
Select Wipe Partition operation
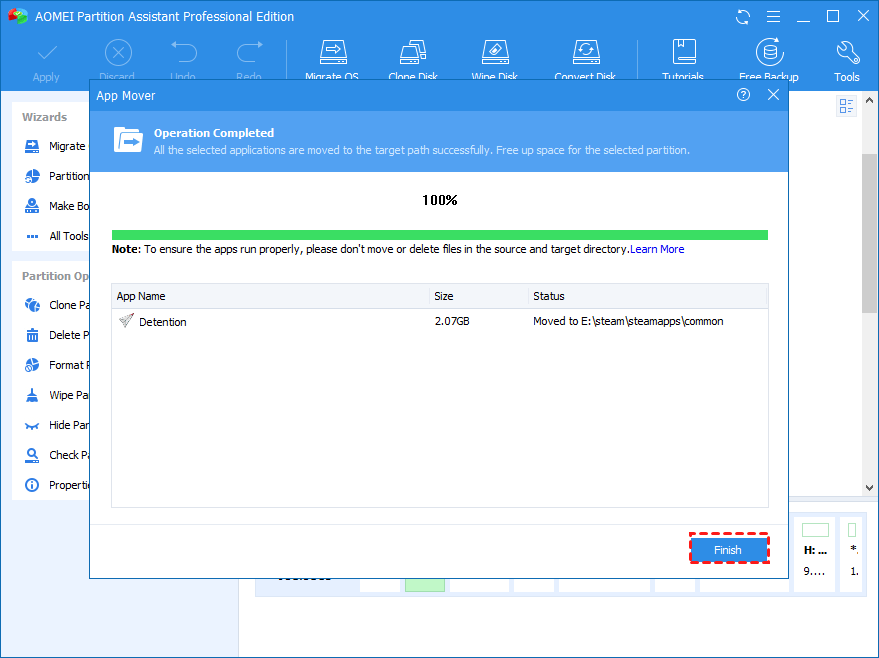point(56,395)
